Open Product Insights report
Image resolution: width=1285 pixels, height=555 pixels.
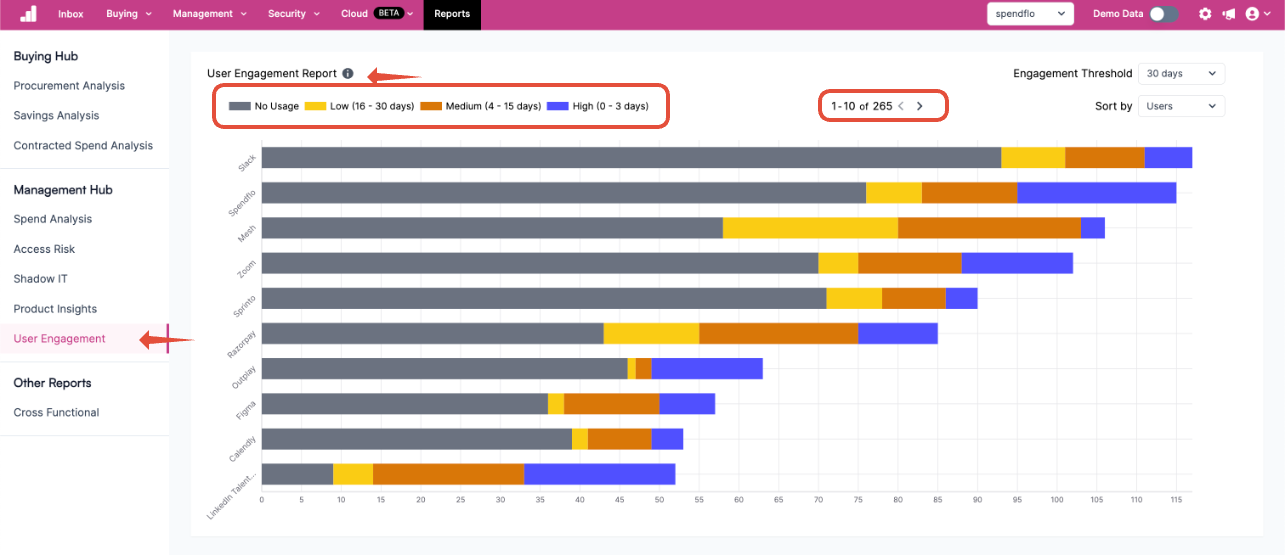tap(55, 309)
